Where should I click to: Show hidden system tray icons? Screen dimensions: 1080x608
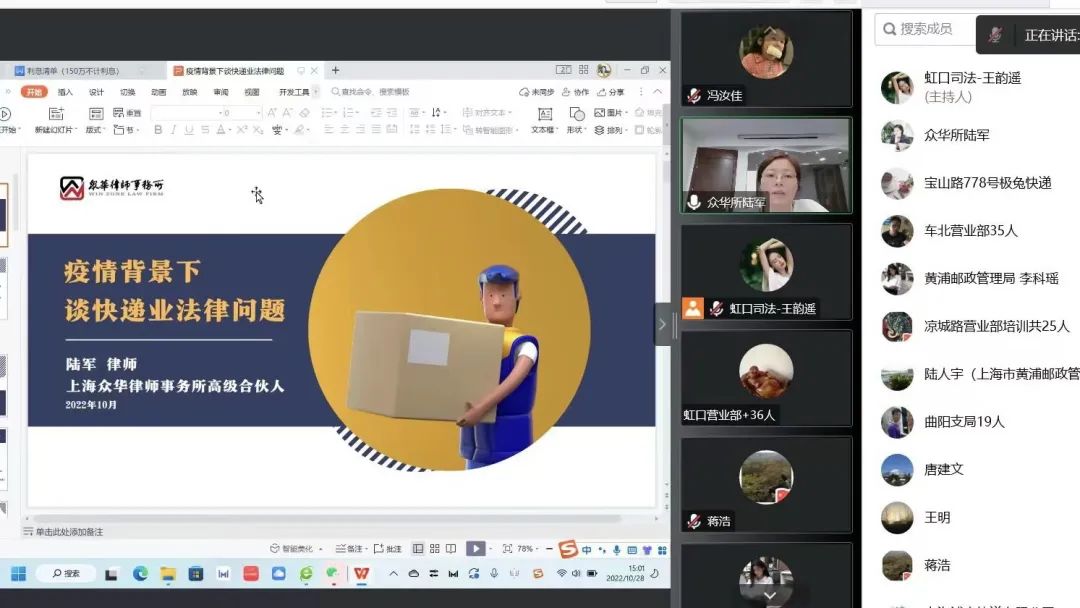click(393, 574)
